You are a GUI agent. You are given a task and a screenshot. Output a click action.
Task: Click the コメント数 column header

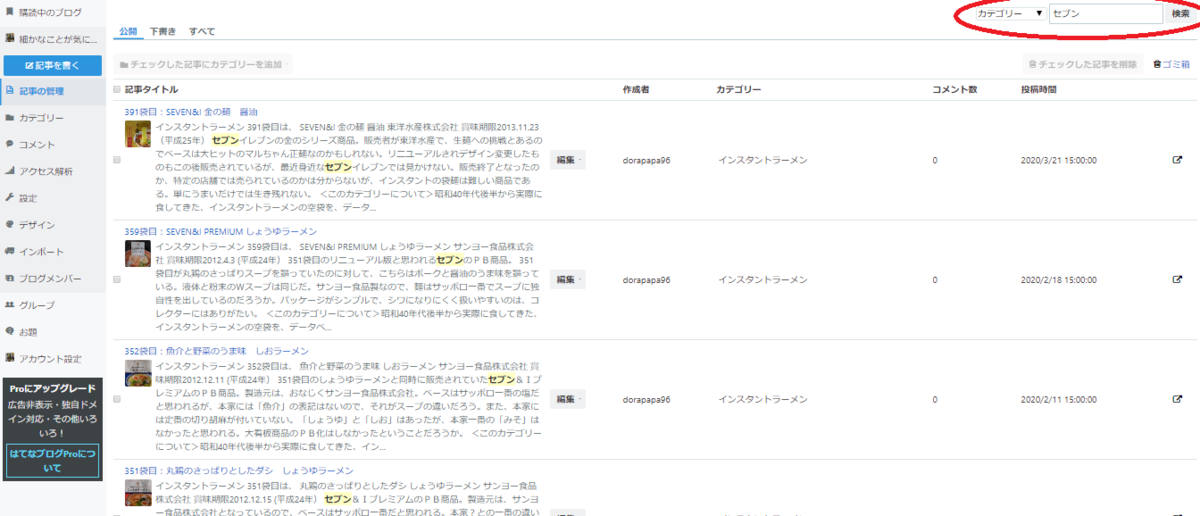coord(954,90)
